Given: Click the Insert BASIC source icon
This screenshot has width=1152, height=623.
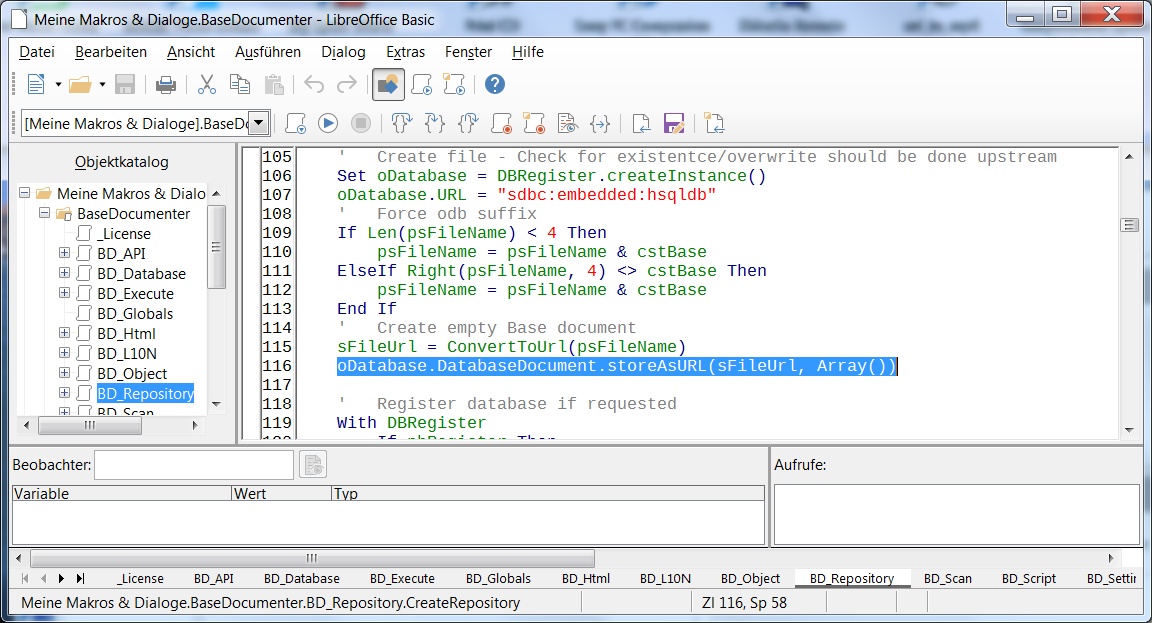Looking at the screenshot, I should (x=641, y=123).
